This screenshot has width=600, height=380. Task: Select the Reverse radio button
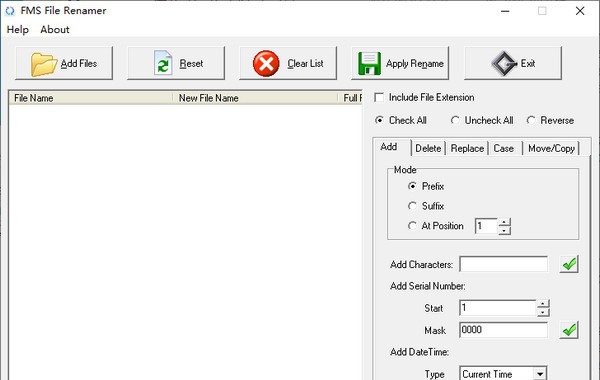pos(531,120)
